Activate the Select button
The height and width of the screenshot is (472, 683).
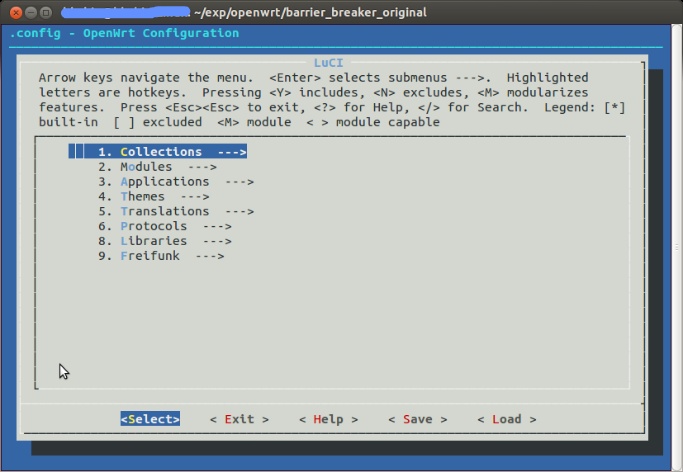click(x=150, y=419)
